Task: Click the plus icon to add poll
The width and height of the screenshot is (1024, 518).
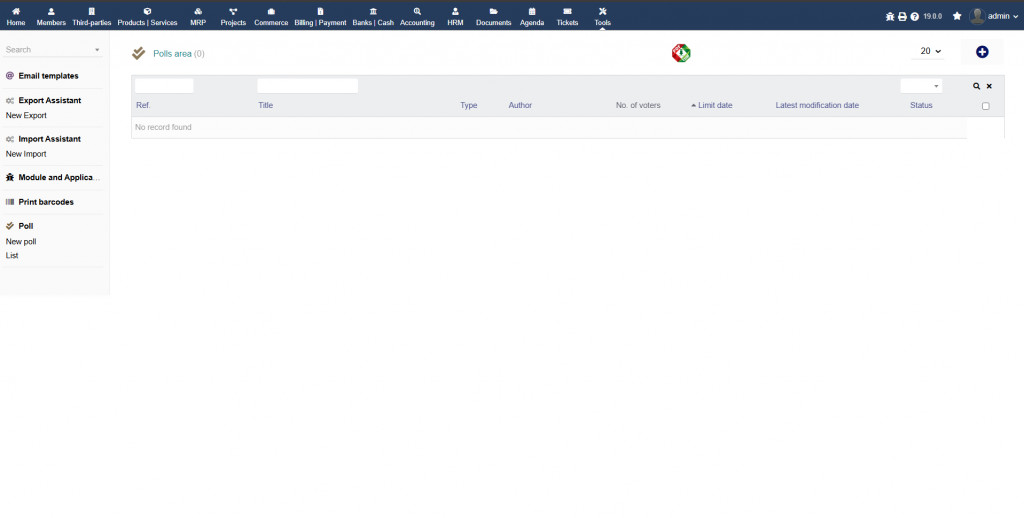Action: [982, 52]
